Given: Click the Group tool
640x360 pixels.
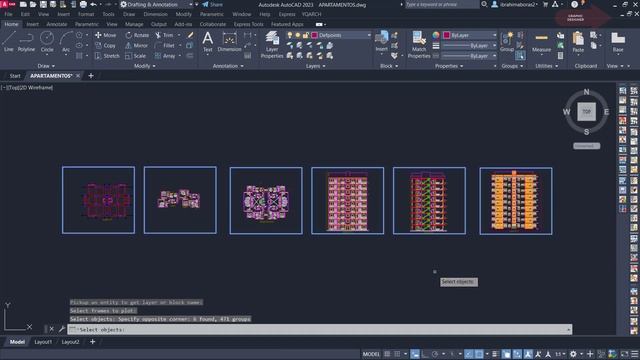Looking at the screenshot, I should pos(507,42).
